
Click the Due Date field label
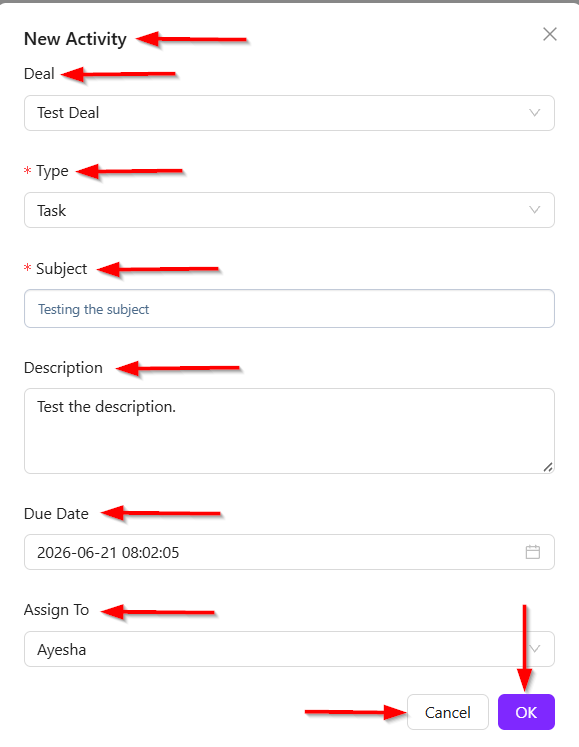(56, 514)
